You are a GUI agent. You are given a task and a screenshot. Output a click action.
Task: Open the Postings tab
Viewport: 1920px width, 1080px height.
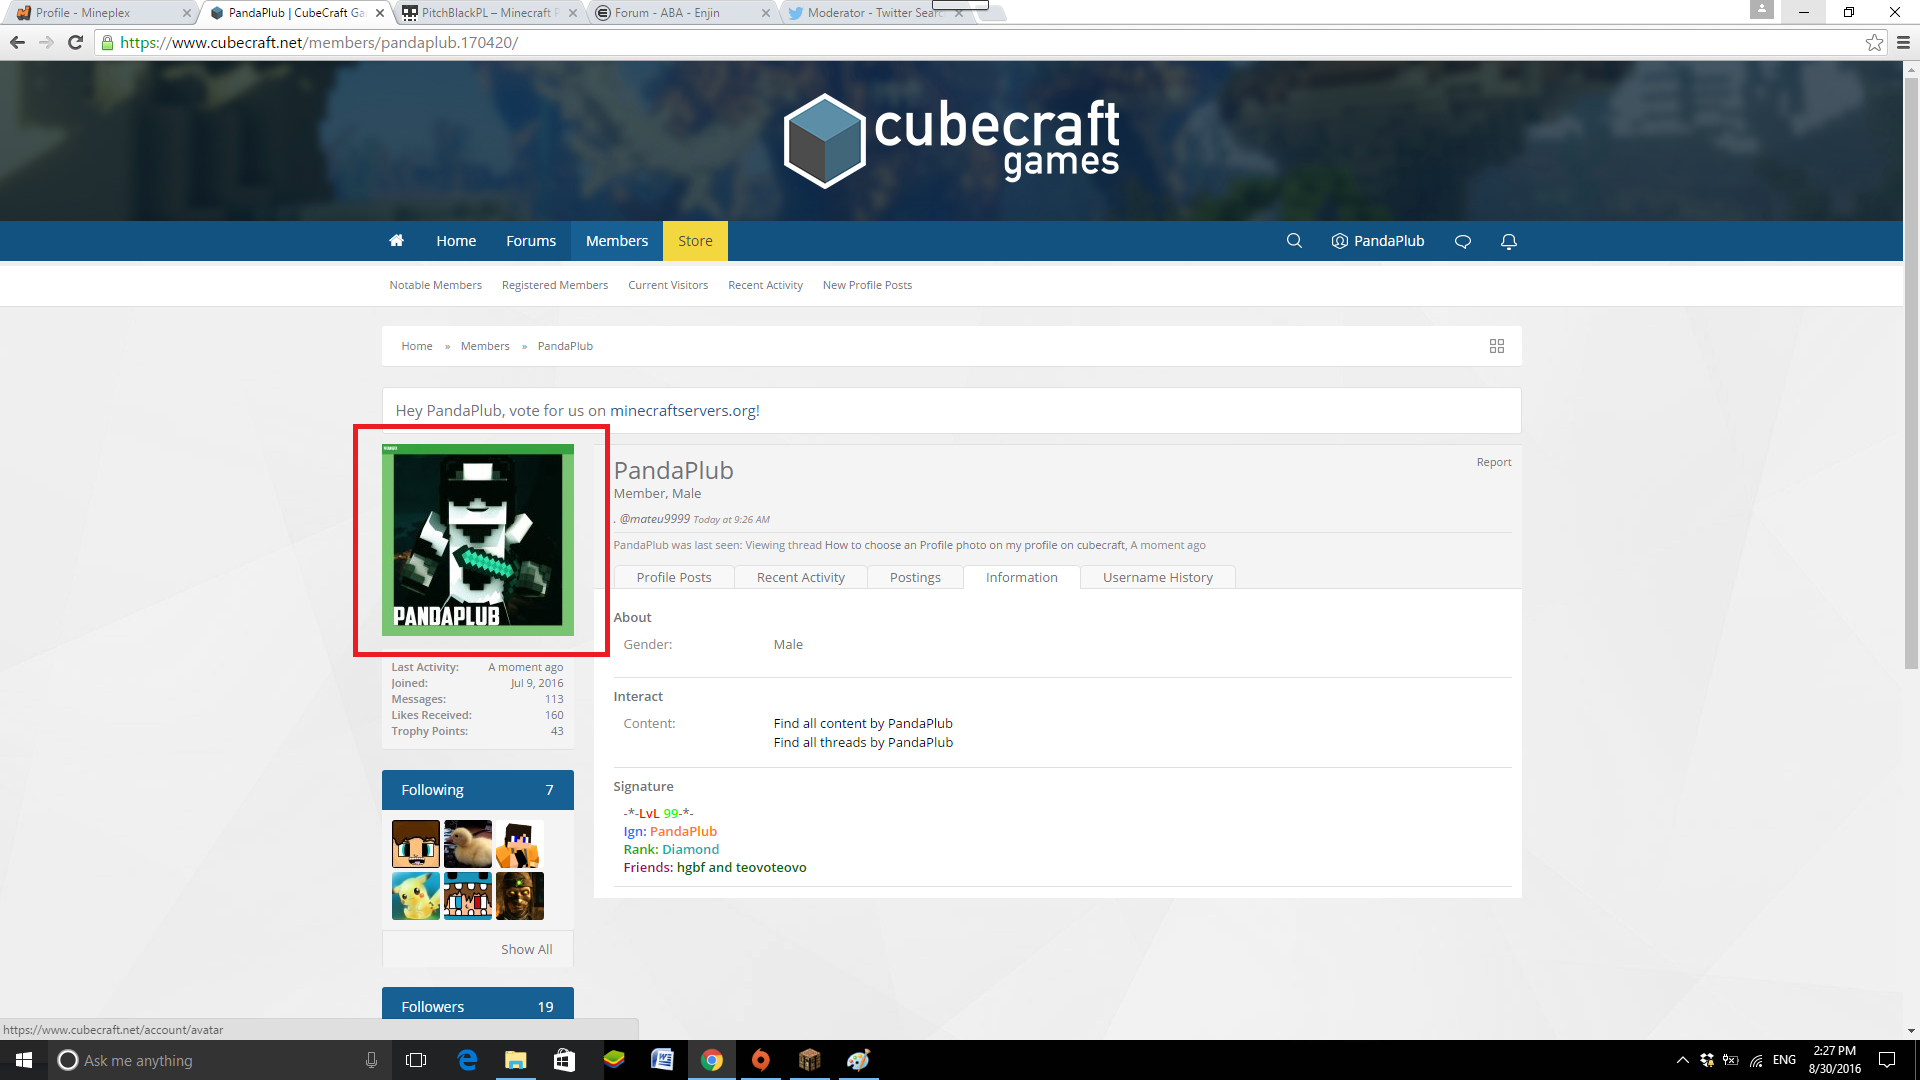point(915,577)
